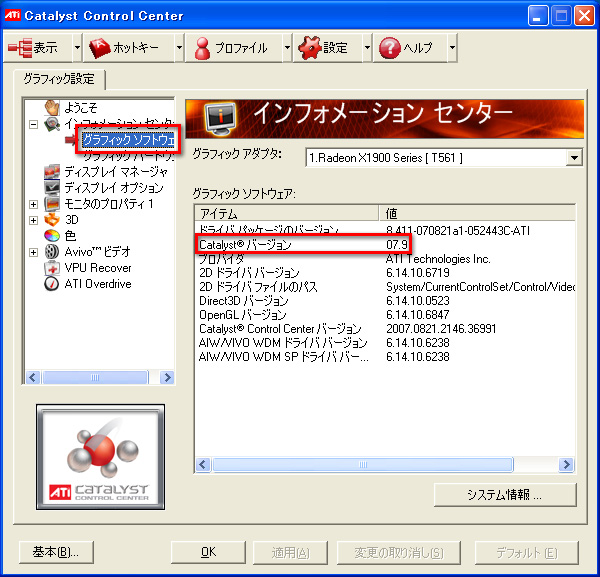Open the 表示 dropdown arrow

78,48
